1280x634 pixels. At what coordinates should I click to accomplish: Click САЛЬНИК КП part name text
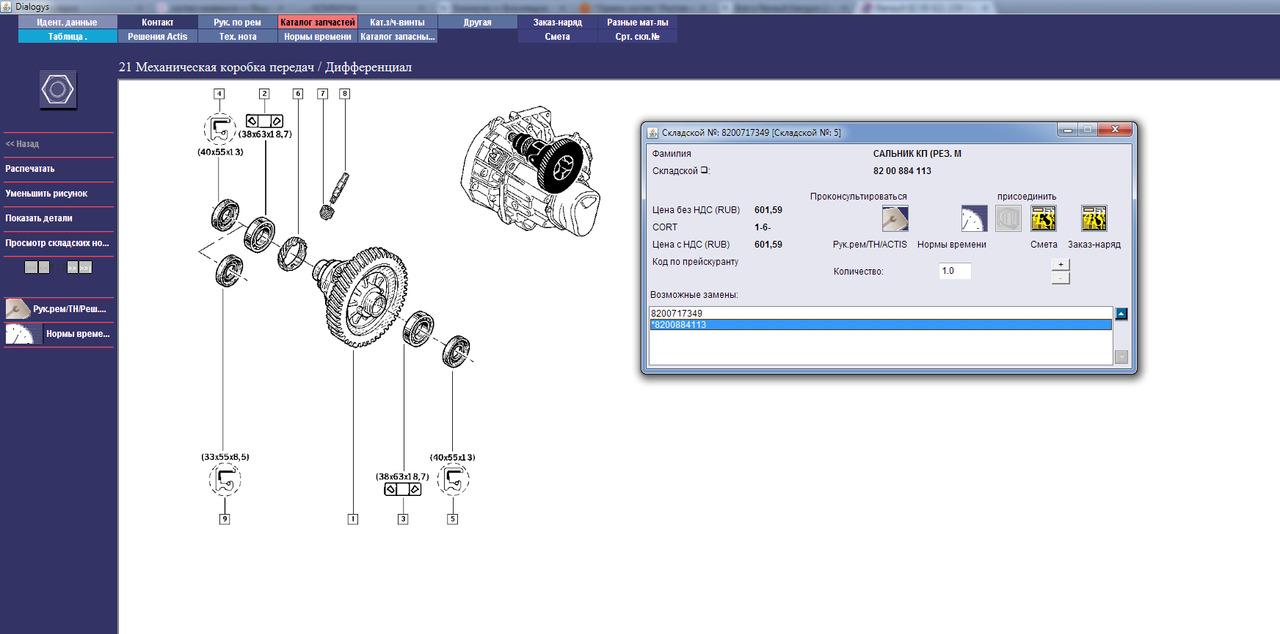(917, 154)
